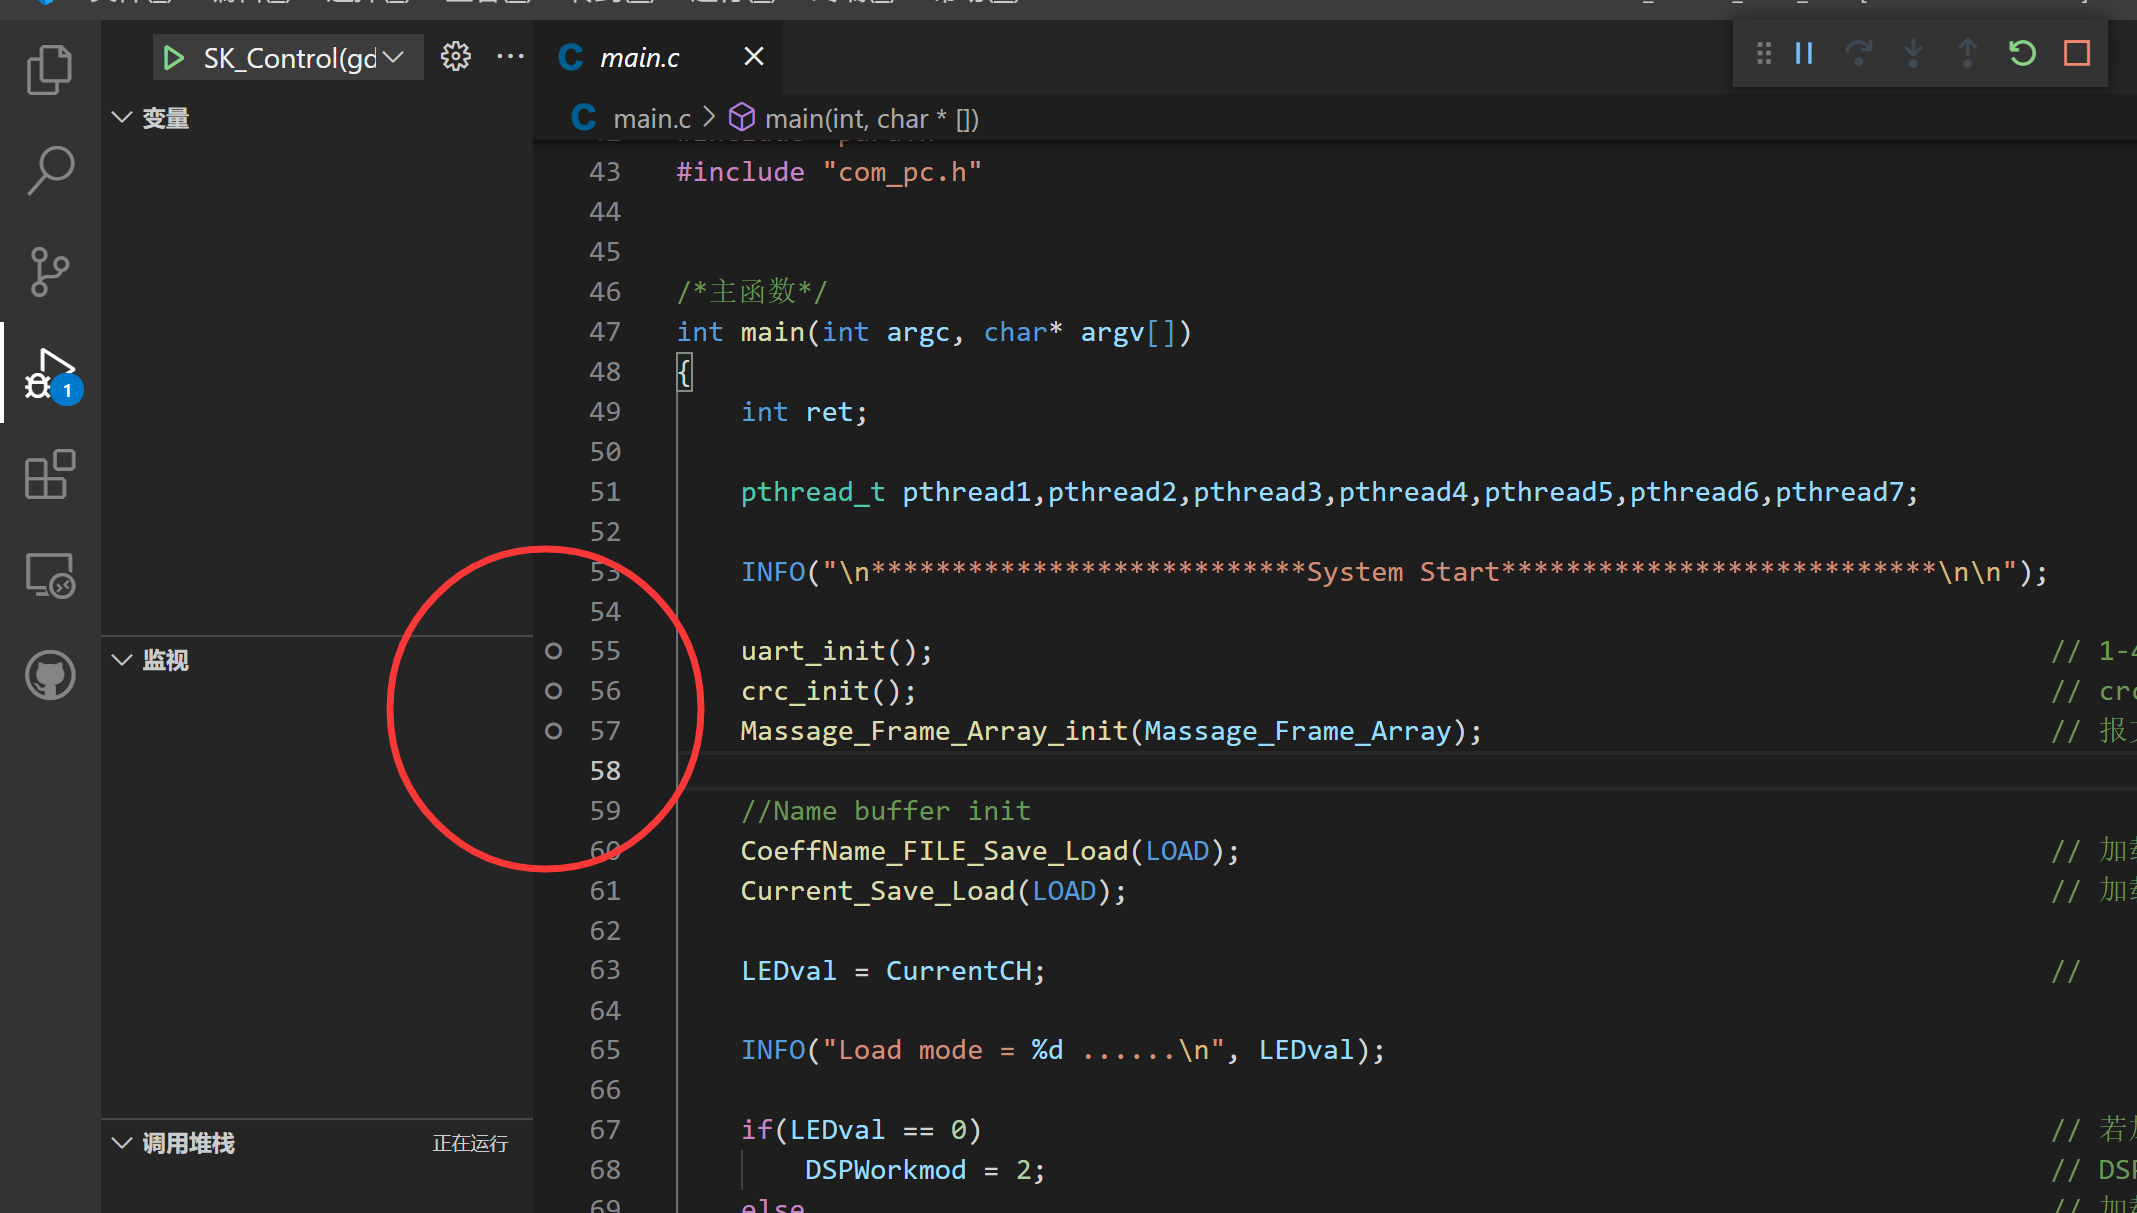Restart the debug session
The height and width of the screenshot is (1213, 2137).
(x=2022, y=53)
